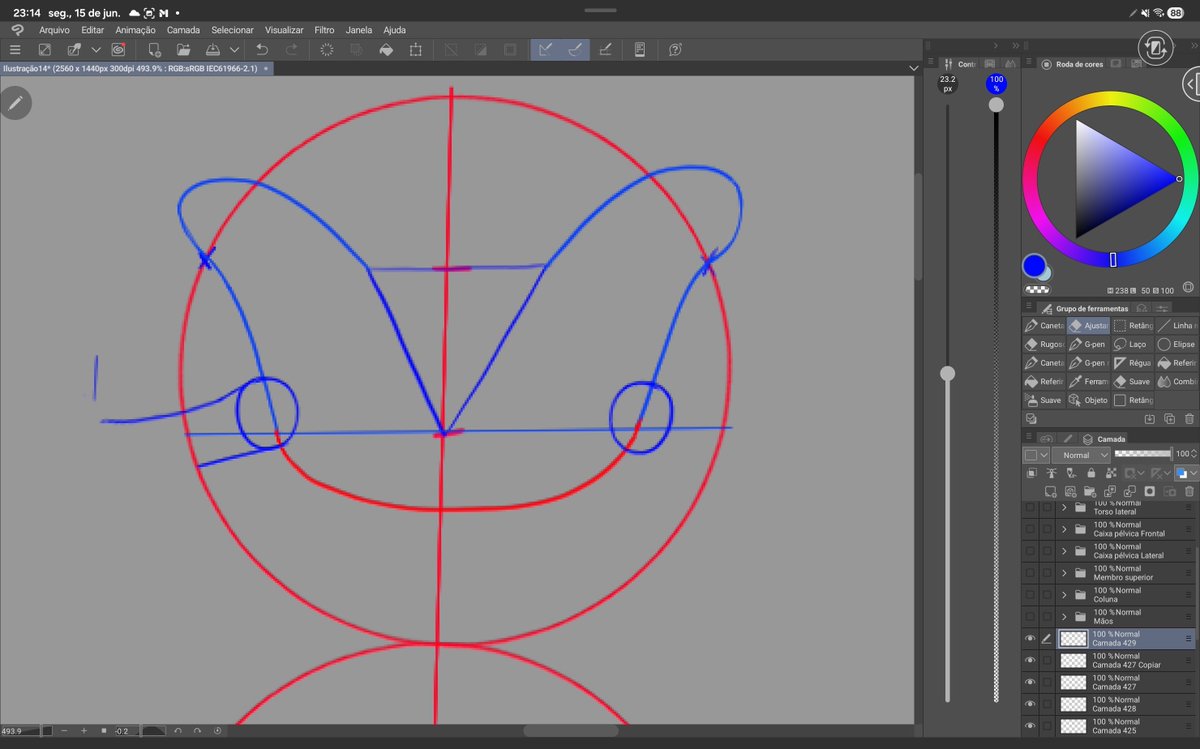Screen dimensions: 1200x749
Task: Show the Coluna folder layer
Action: [x=1030, y=595]
